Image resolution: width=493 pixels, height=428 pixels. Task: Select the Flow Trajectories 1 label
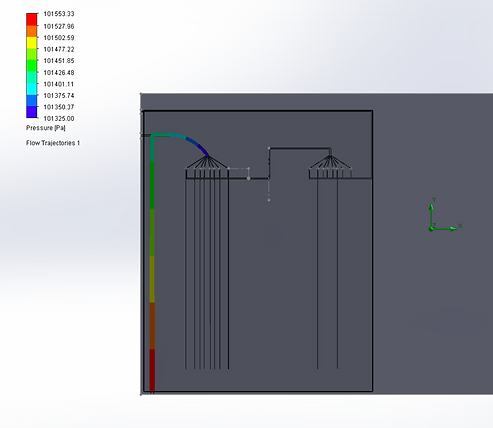coord(53,143)
